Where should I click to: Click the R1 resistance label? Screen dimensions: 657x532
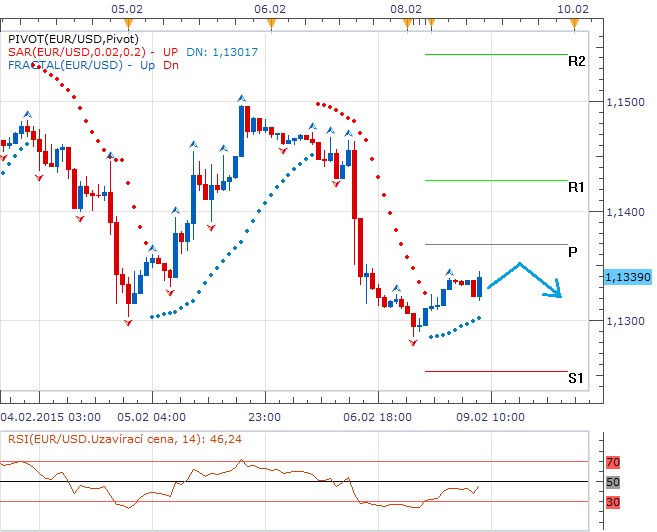[576, 187]
